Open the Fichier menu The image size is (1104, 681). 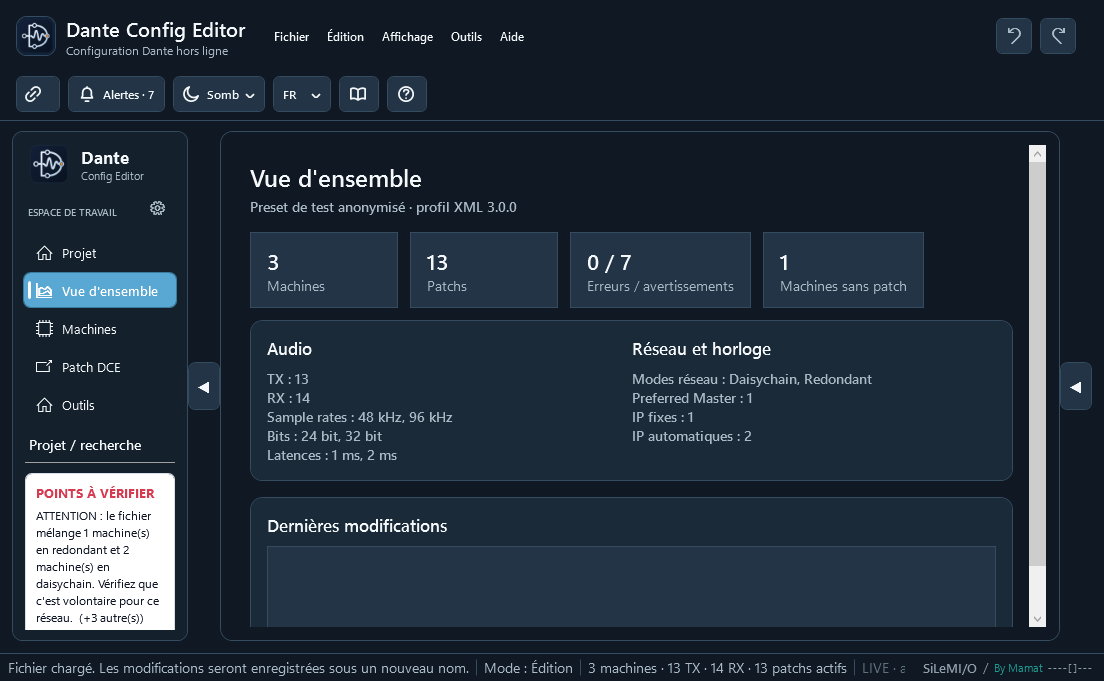point(291,37)
